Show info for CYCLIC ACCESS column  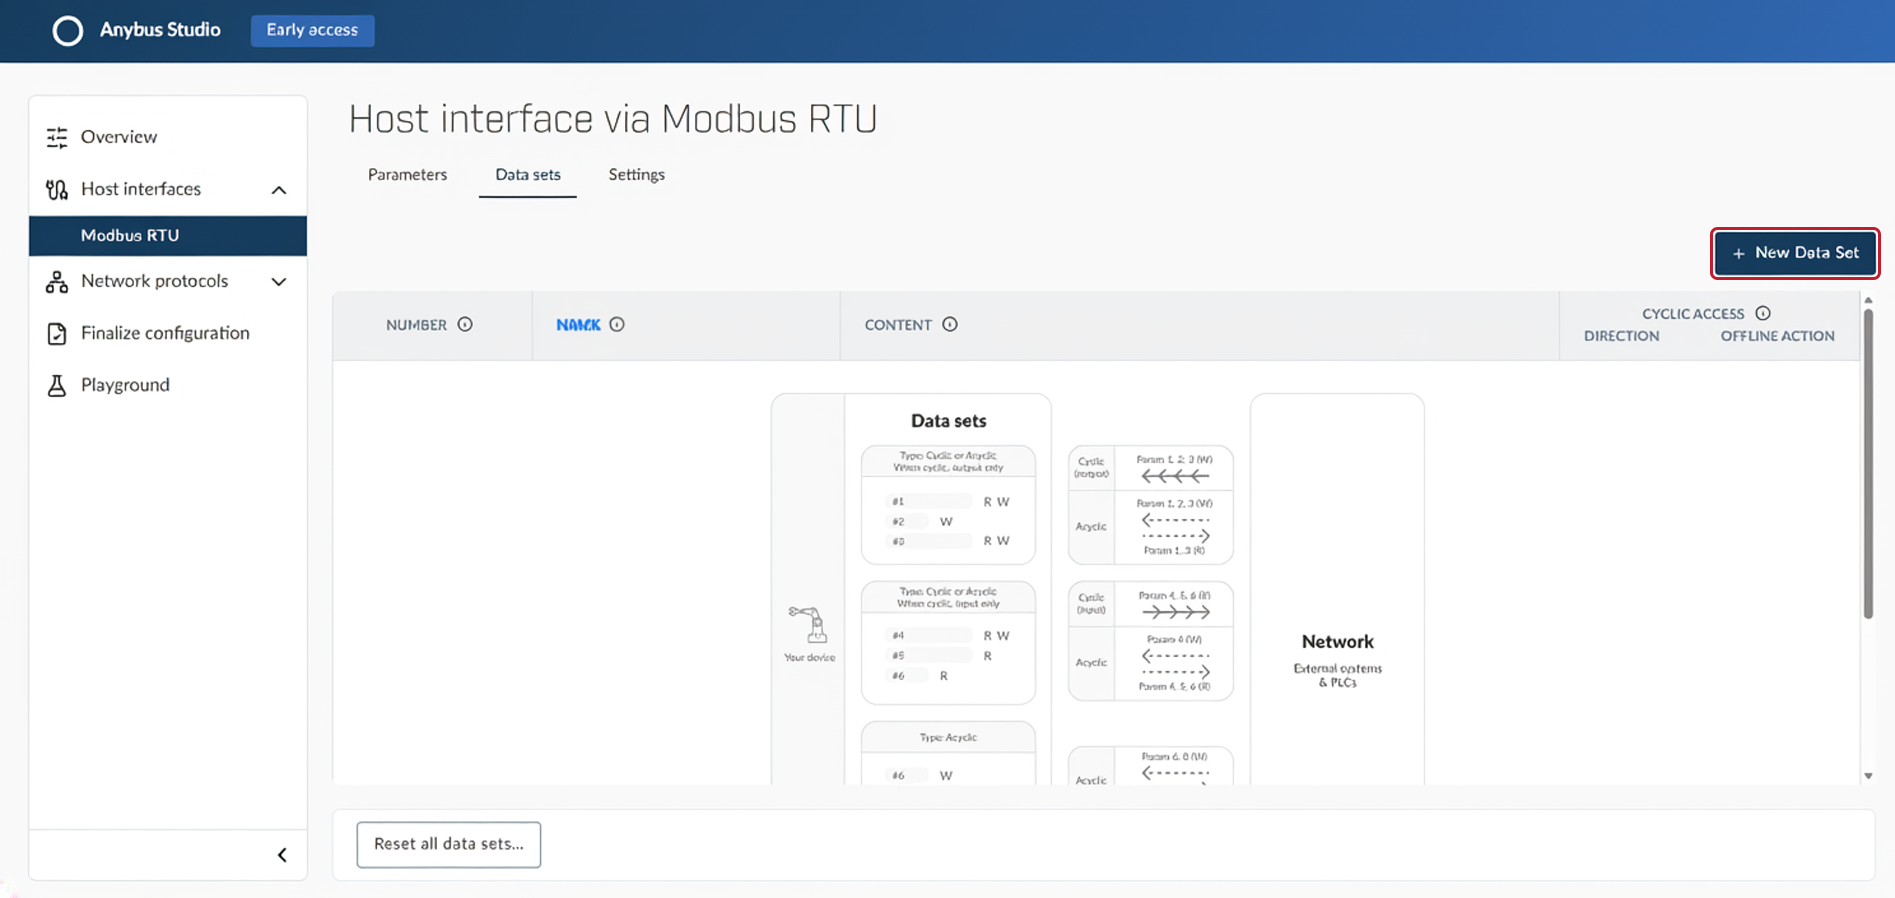coord(1763,313)
